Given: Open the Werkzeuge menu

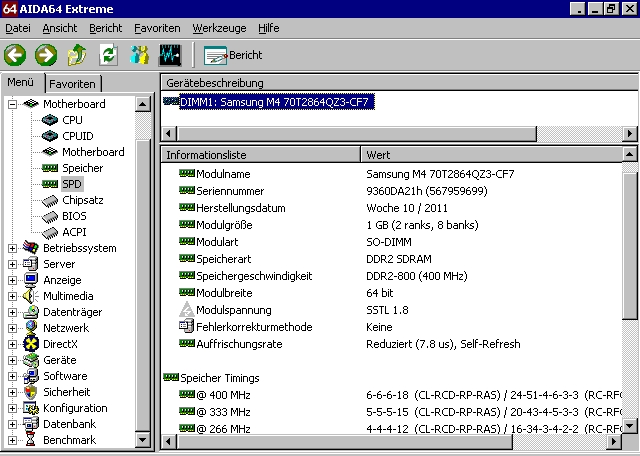Looking at the screenshot, I should pos(219,28).
